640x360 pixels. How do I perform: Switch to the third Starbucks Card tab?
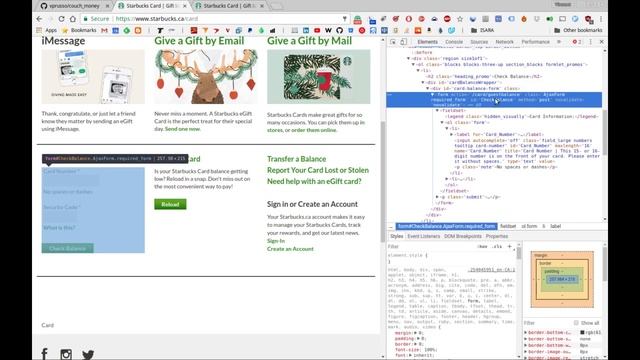[x=229, y=6]
